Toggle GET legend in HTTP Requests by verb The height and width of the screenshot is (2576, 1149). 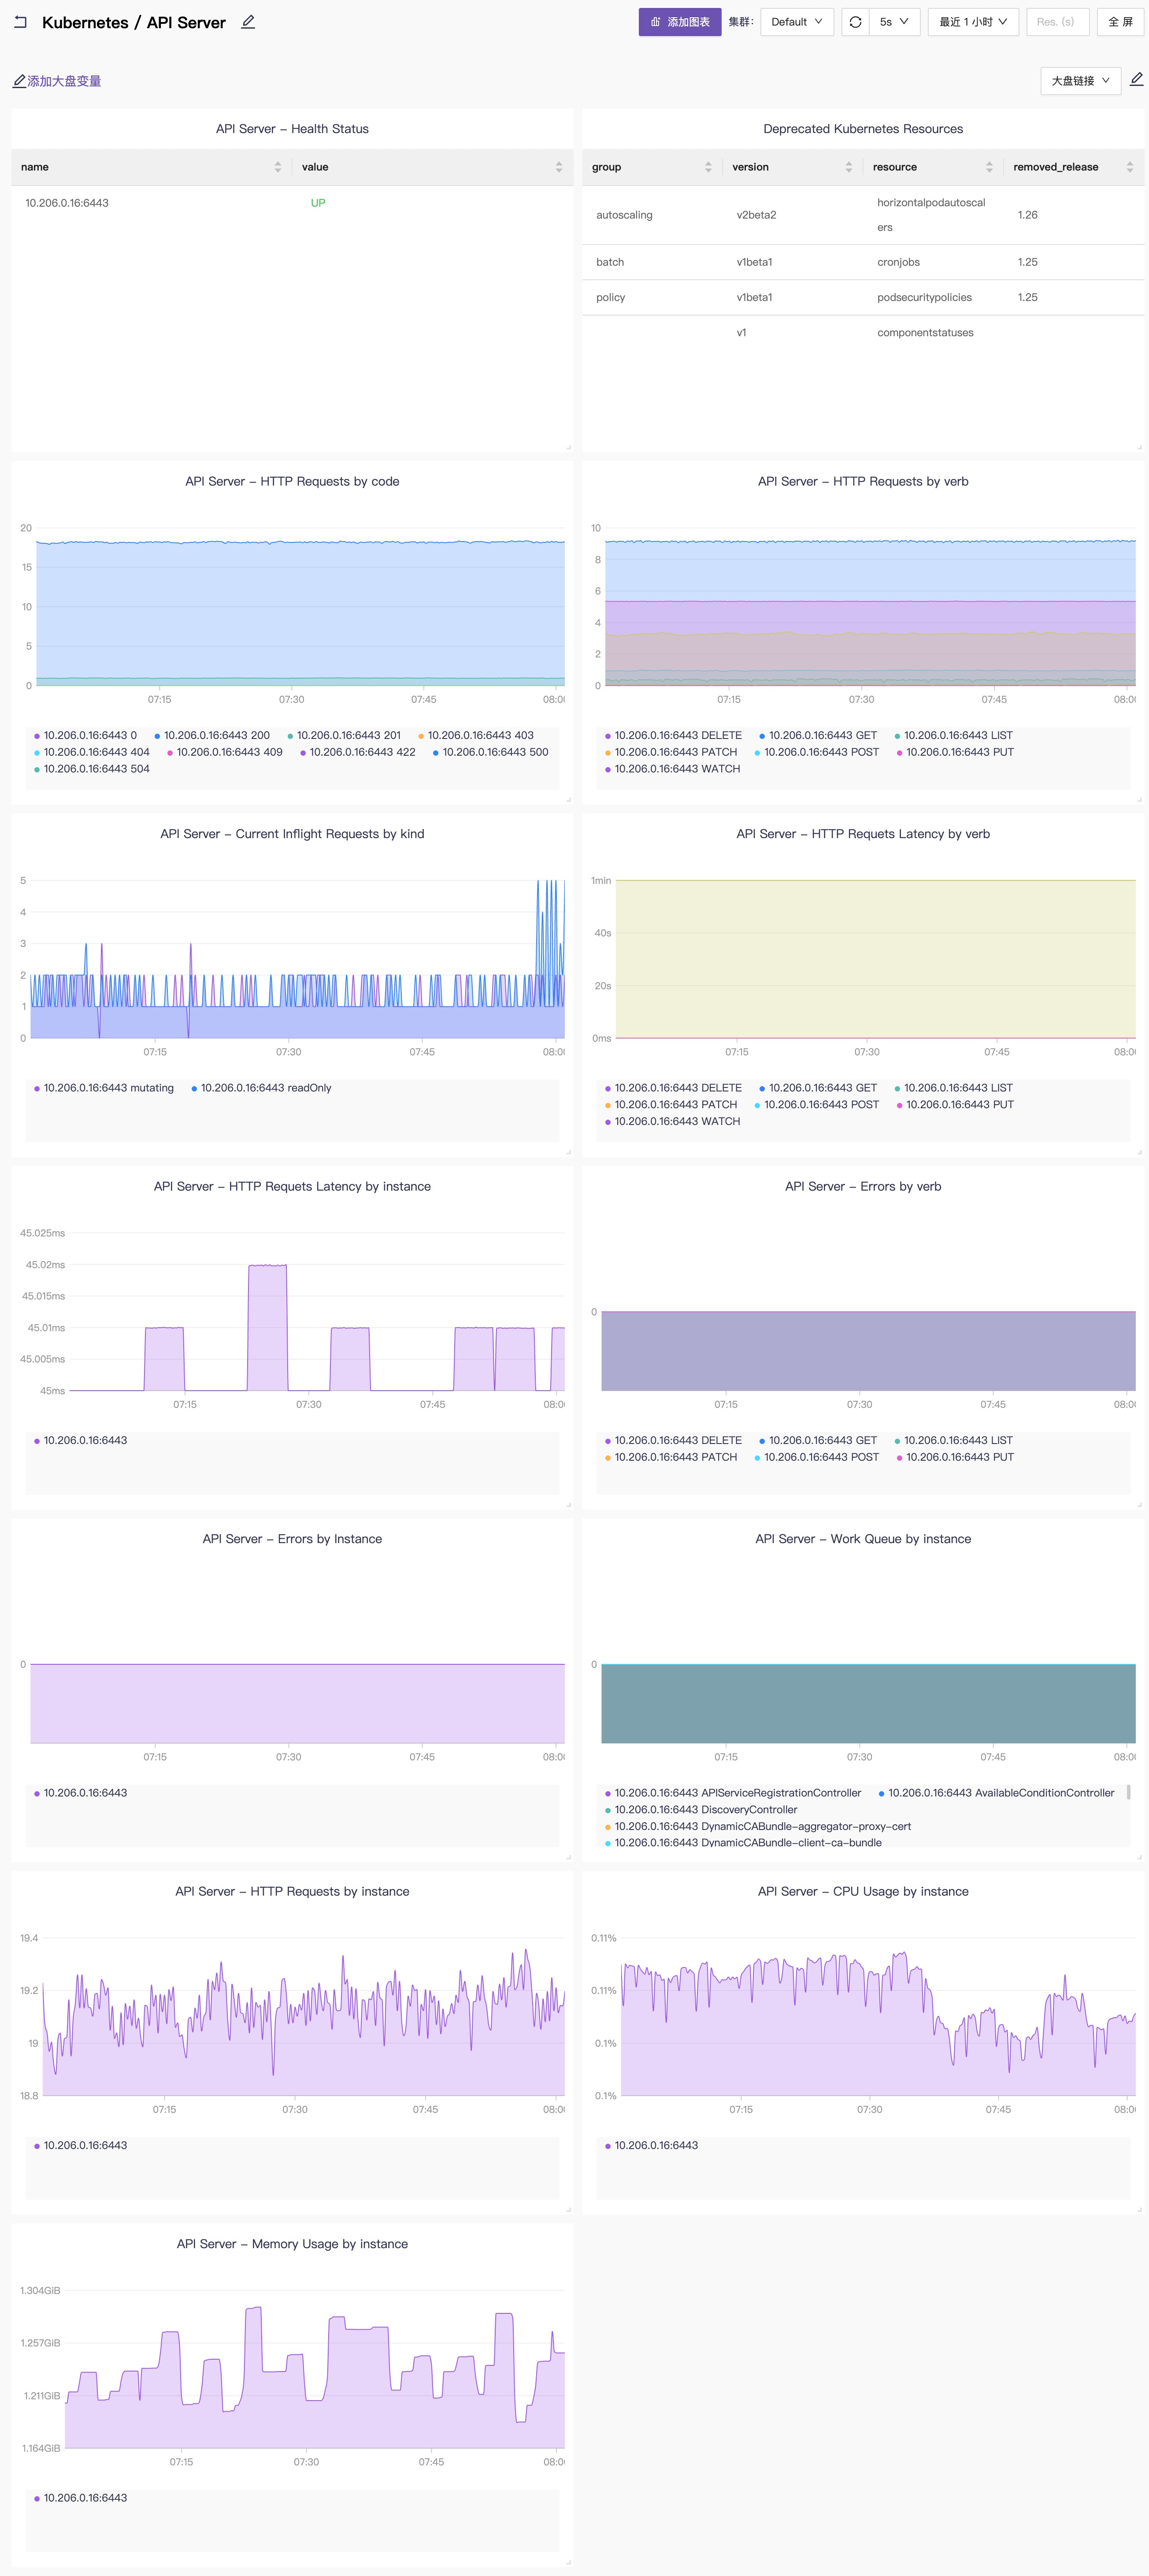[x=818, y=735]
